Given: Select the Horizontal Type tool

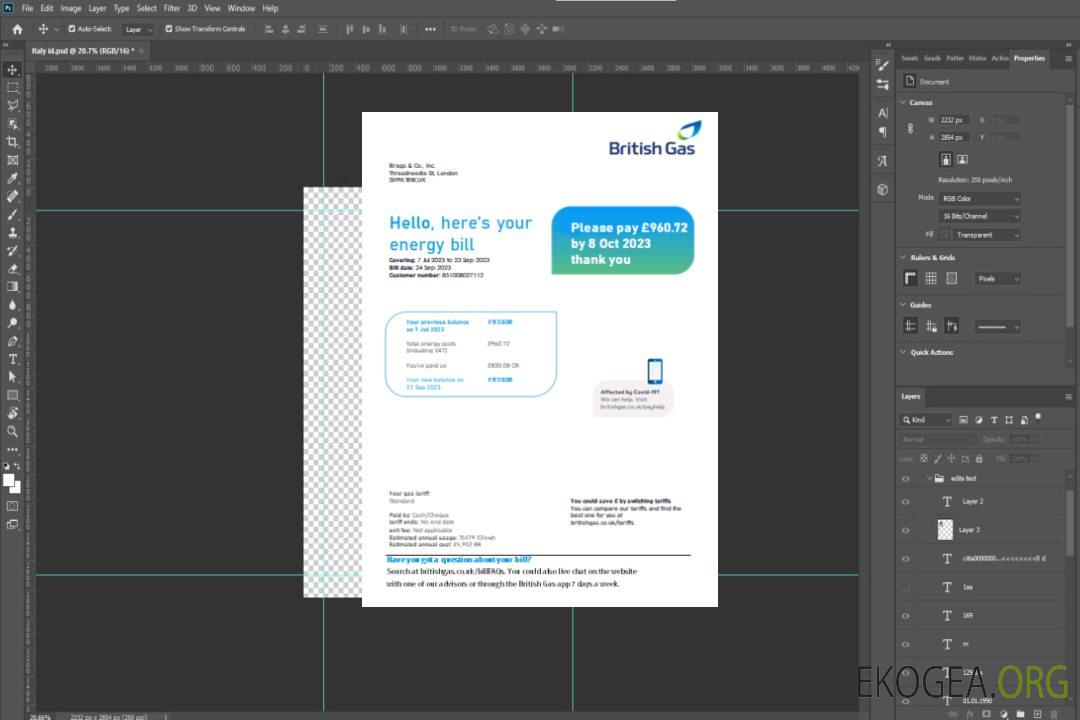Looking at the screenshot, I should 12,359.
